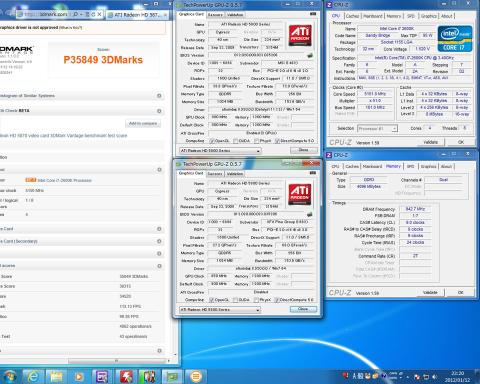Open notification area overflow arrow in tray
480x384 pixels.
click(x=408, y=377)
